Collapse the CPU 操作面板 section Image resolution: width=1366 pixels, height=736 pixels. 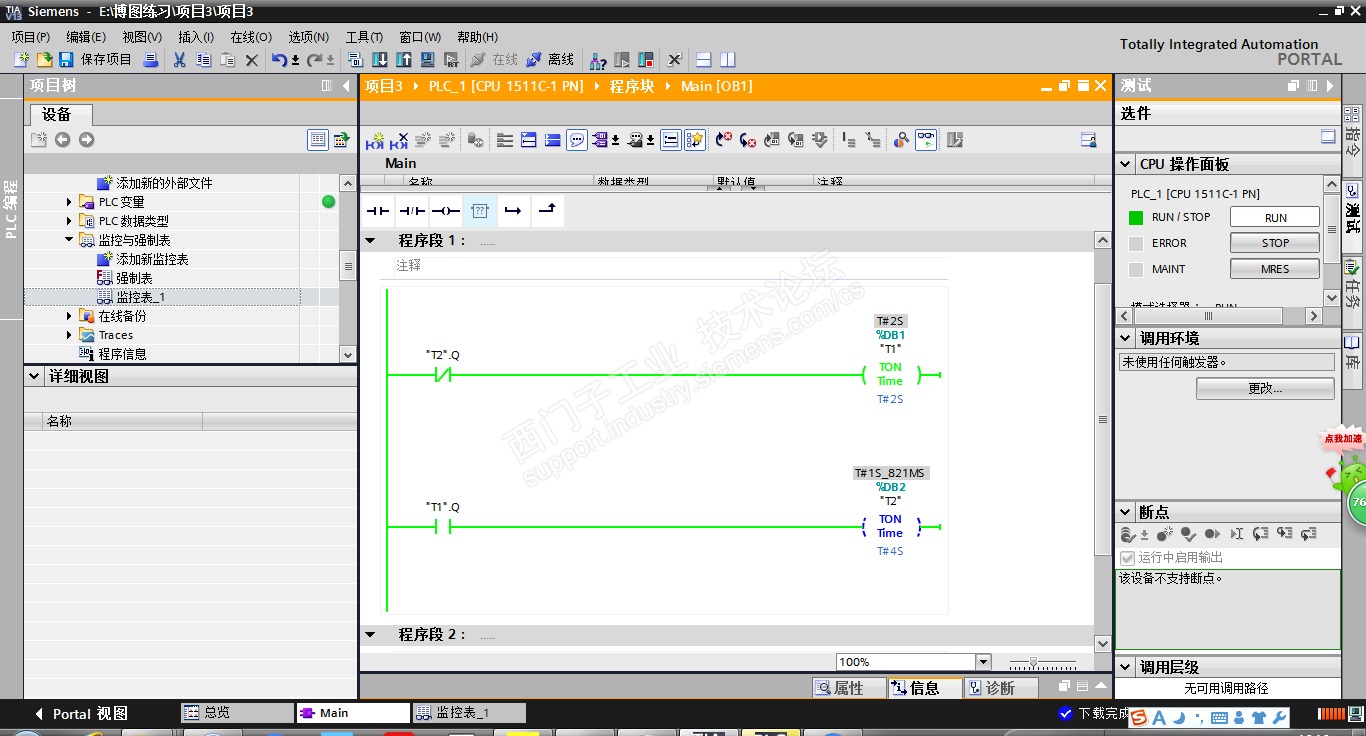coord(1126,164)
